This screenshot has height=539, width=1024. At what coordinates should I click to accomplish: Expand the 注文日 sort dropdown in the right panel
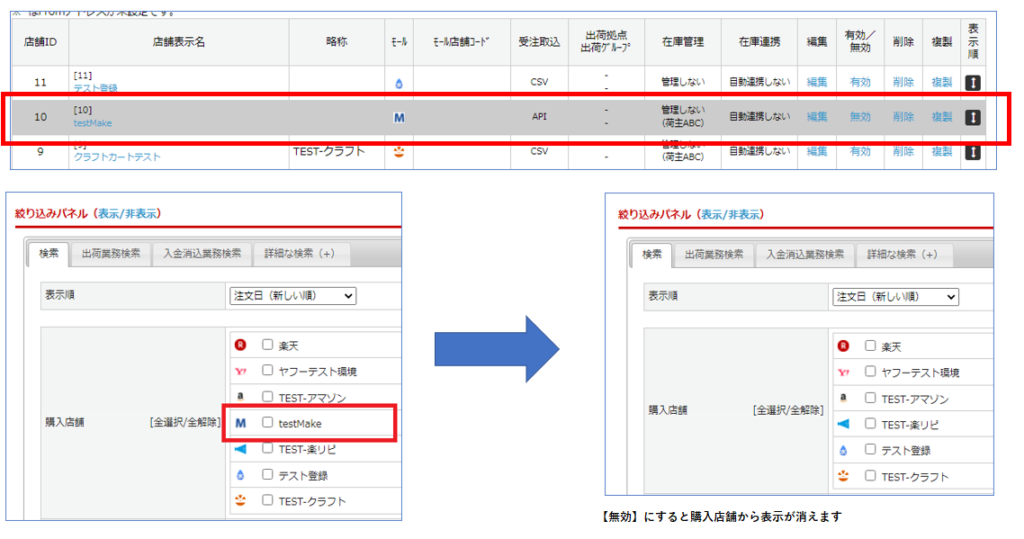(895, 297)
